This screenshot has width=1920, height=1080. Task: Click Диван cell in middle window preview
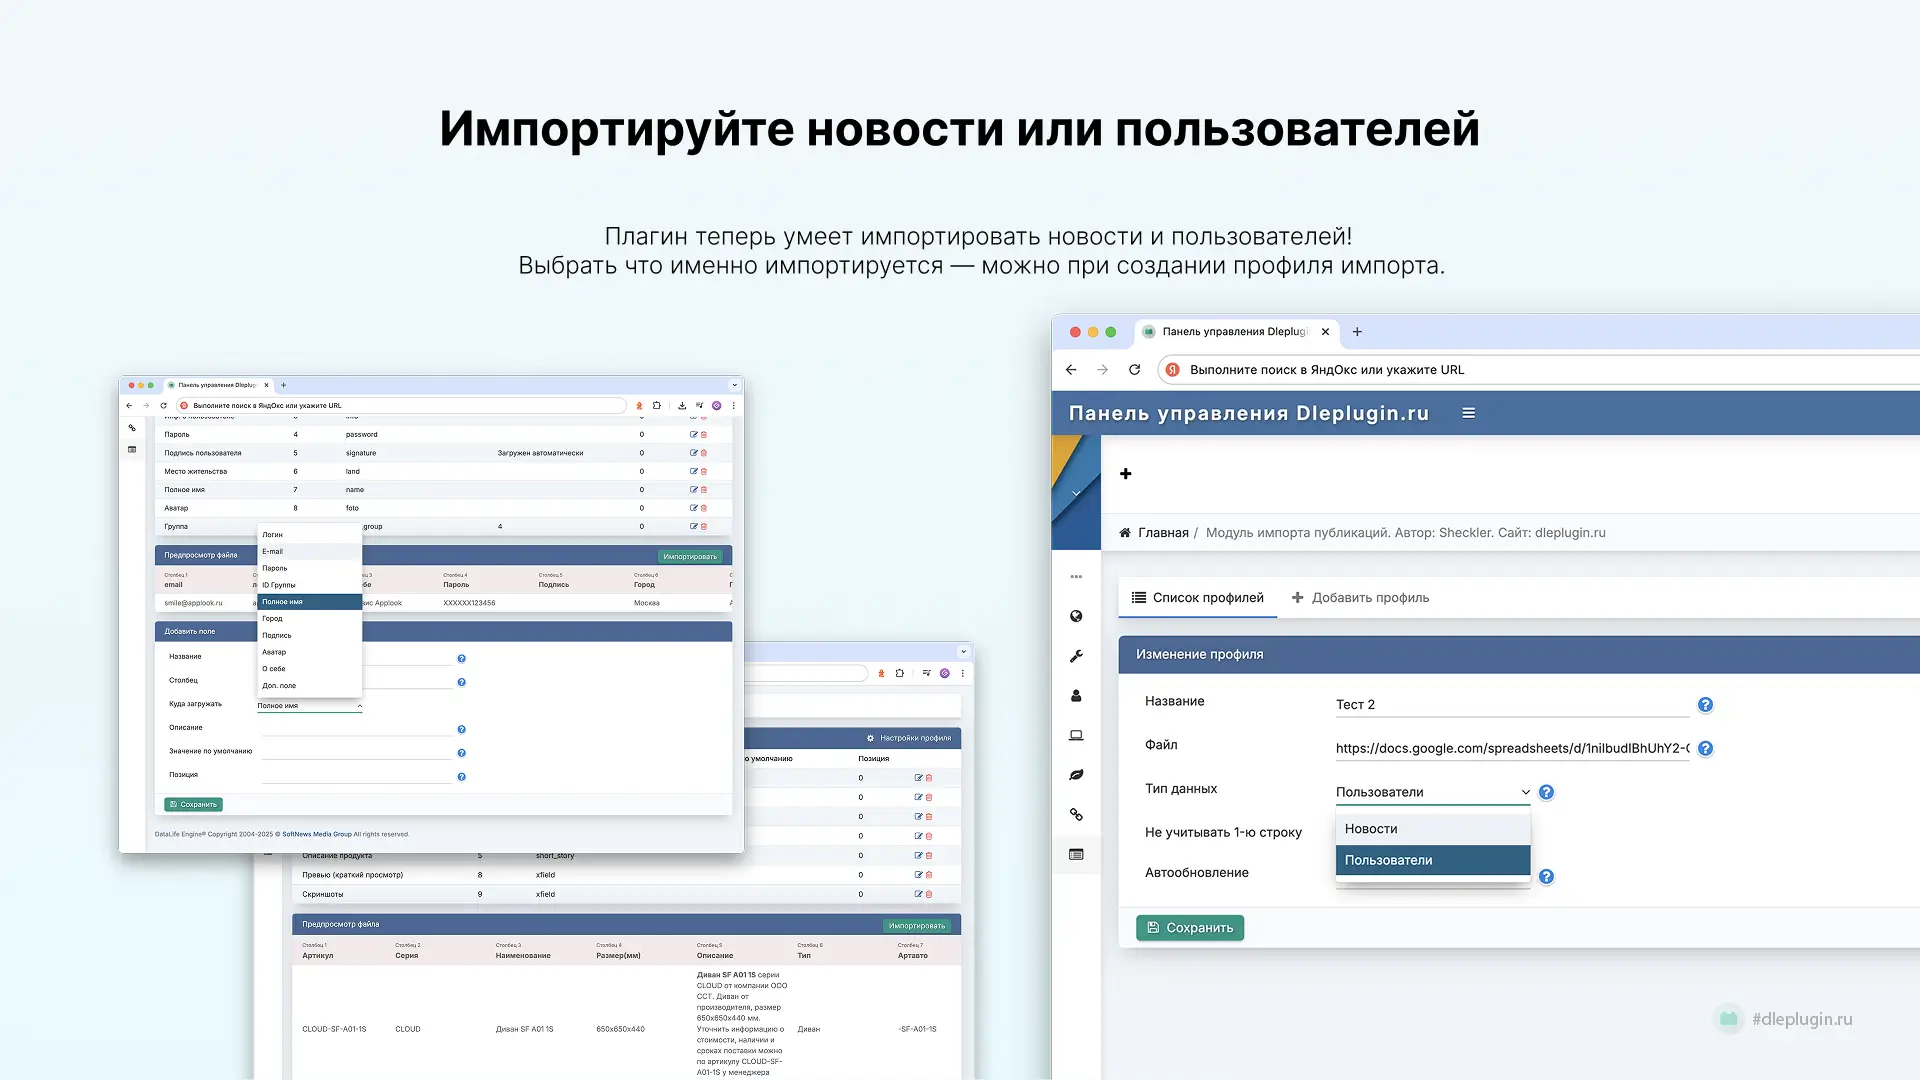(x=809, y=1029)
